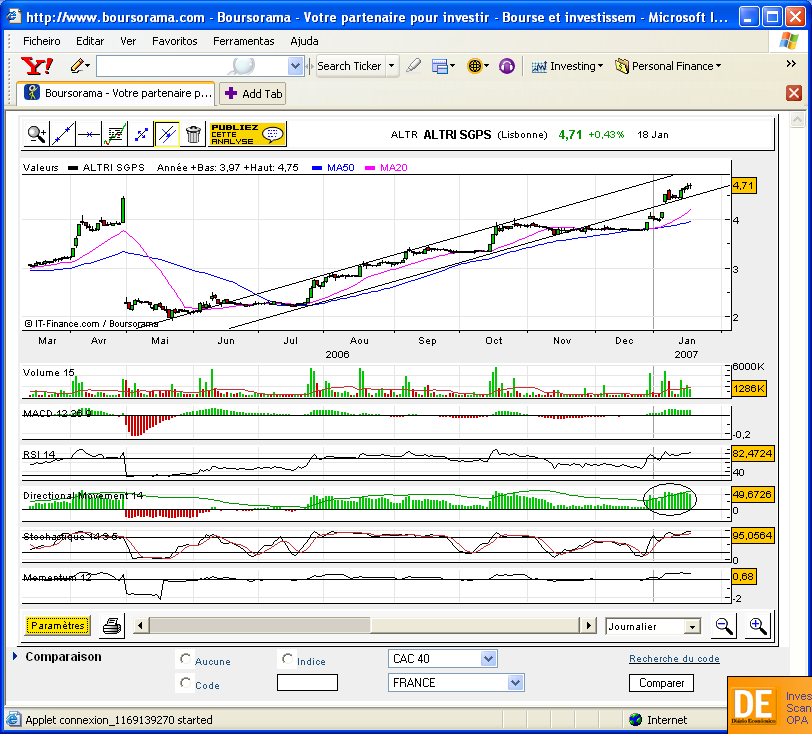Open the CAC 40 index dropdown

point(488,659)
